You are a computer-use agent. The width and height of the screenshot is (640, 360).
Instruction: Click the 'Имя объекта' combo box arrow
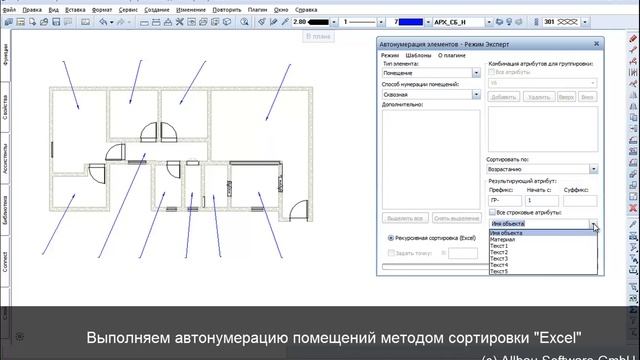click(x=593, y=224)
